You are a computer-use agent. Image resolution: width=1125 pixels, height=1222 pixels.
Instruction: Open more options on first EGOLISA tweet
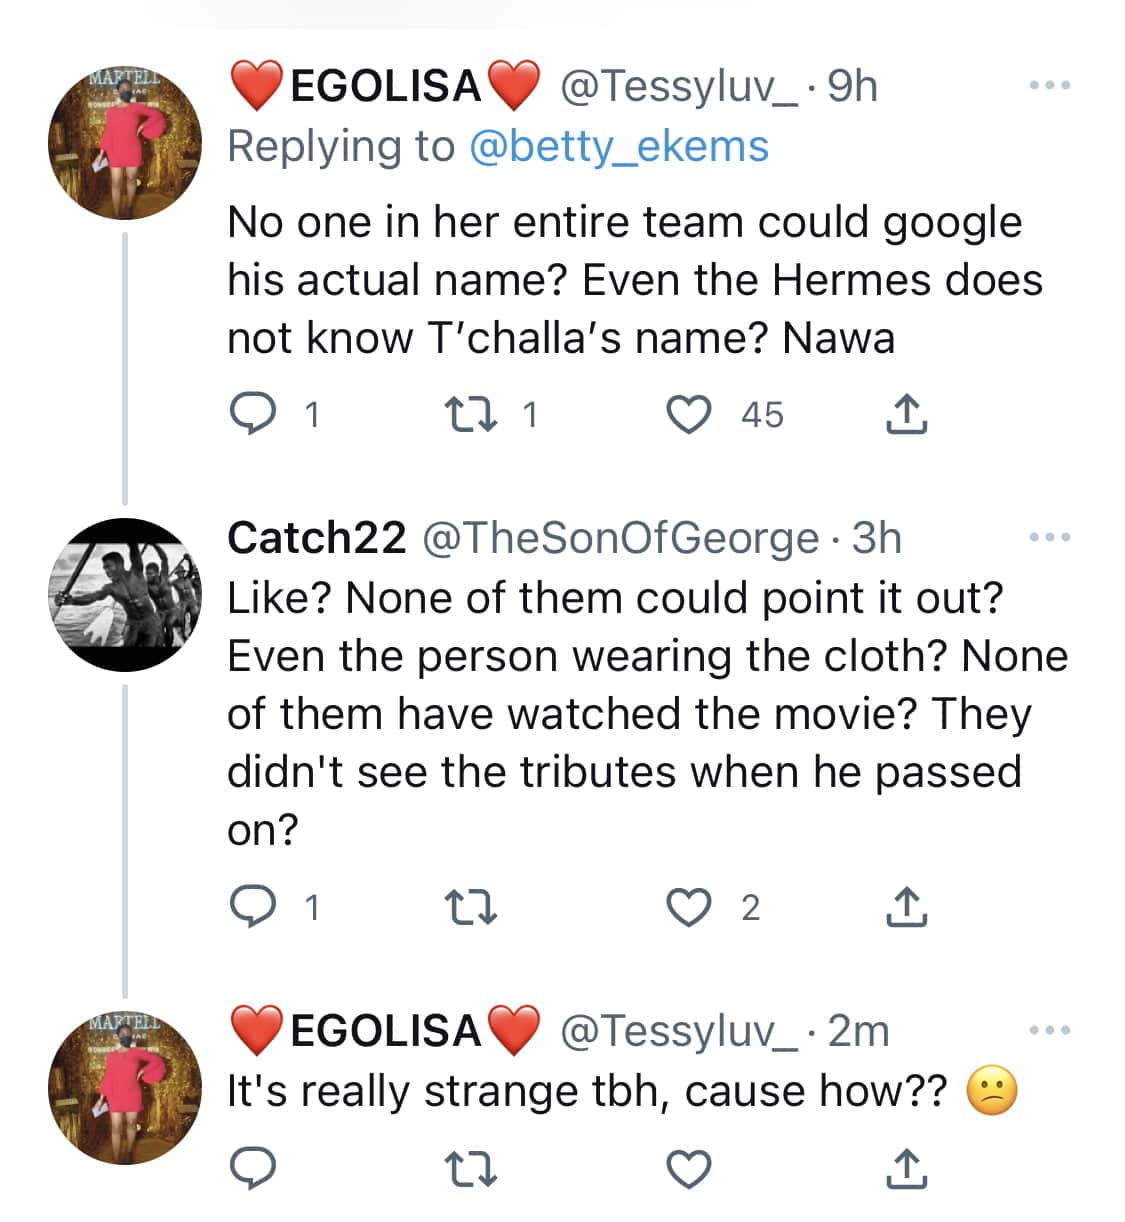1049,86
